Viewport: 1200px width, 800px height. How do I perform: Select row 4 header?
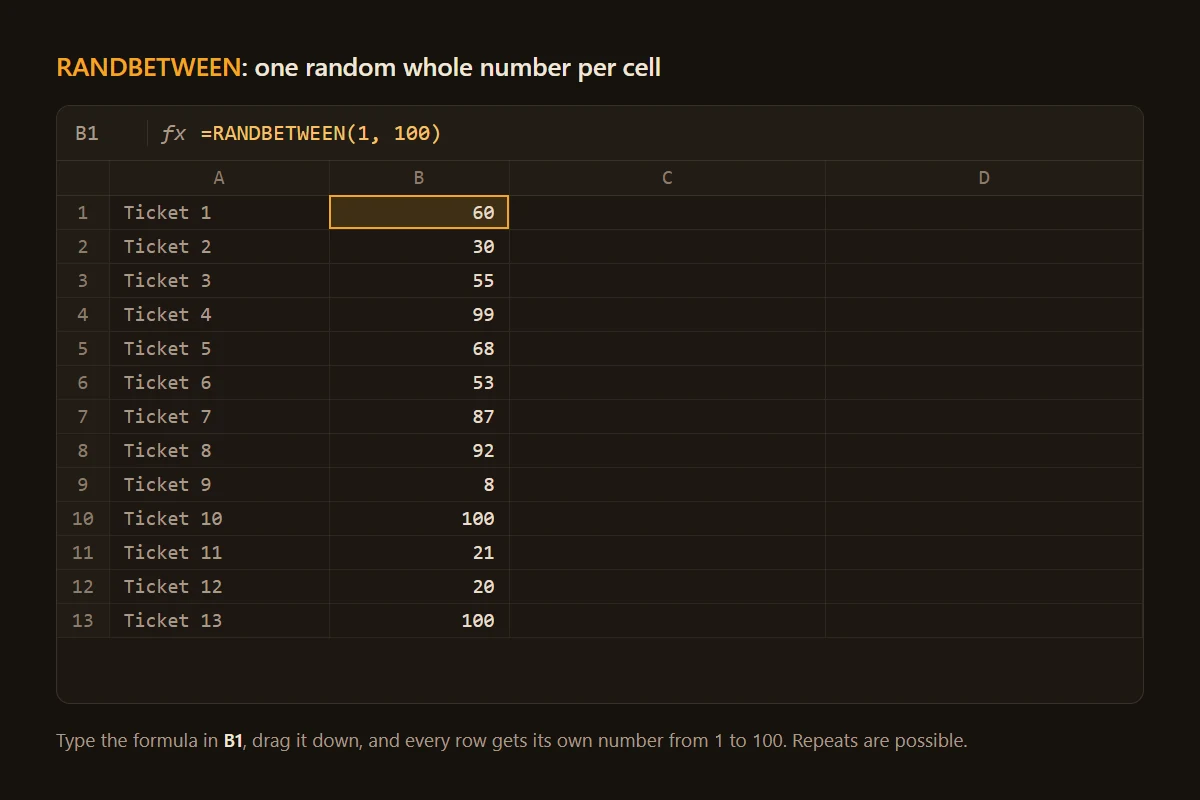(83, 314)
